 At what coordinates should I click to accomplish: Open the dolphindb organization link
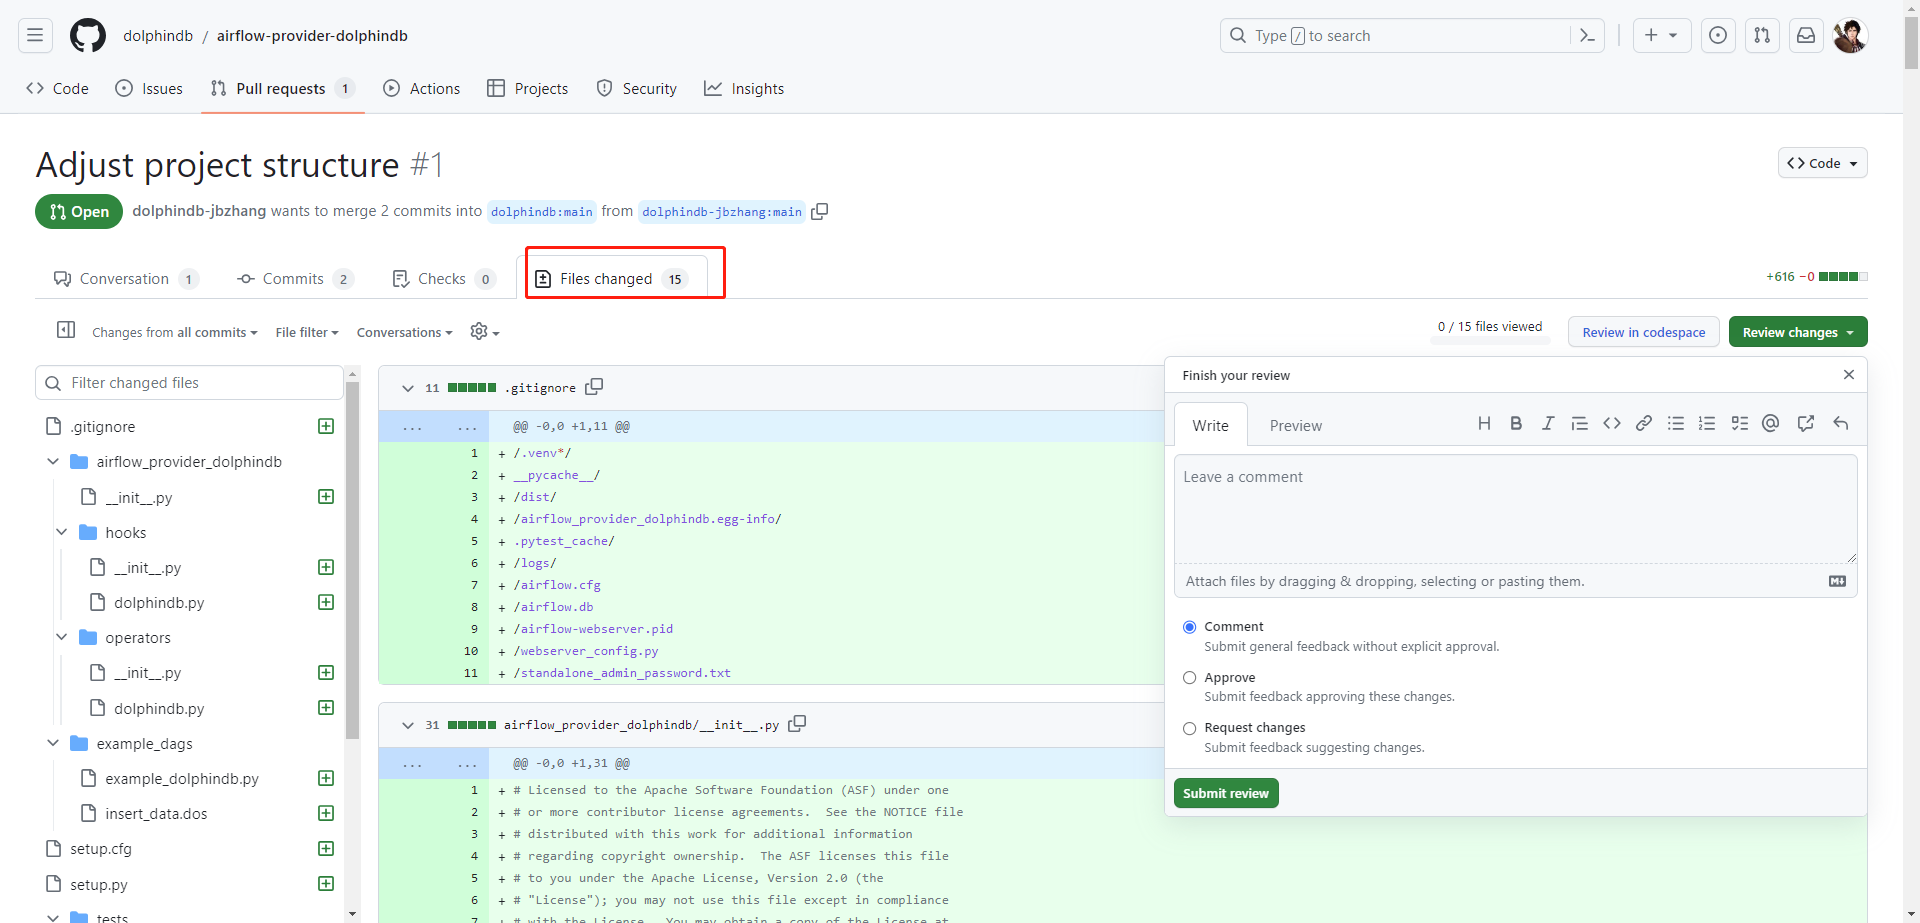(x=158, y=36)
